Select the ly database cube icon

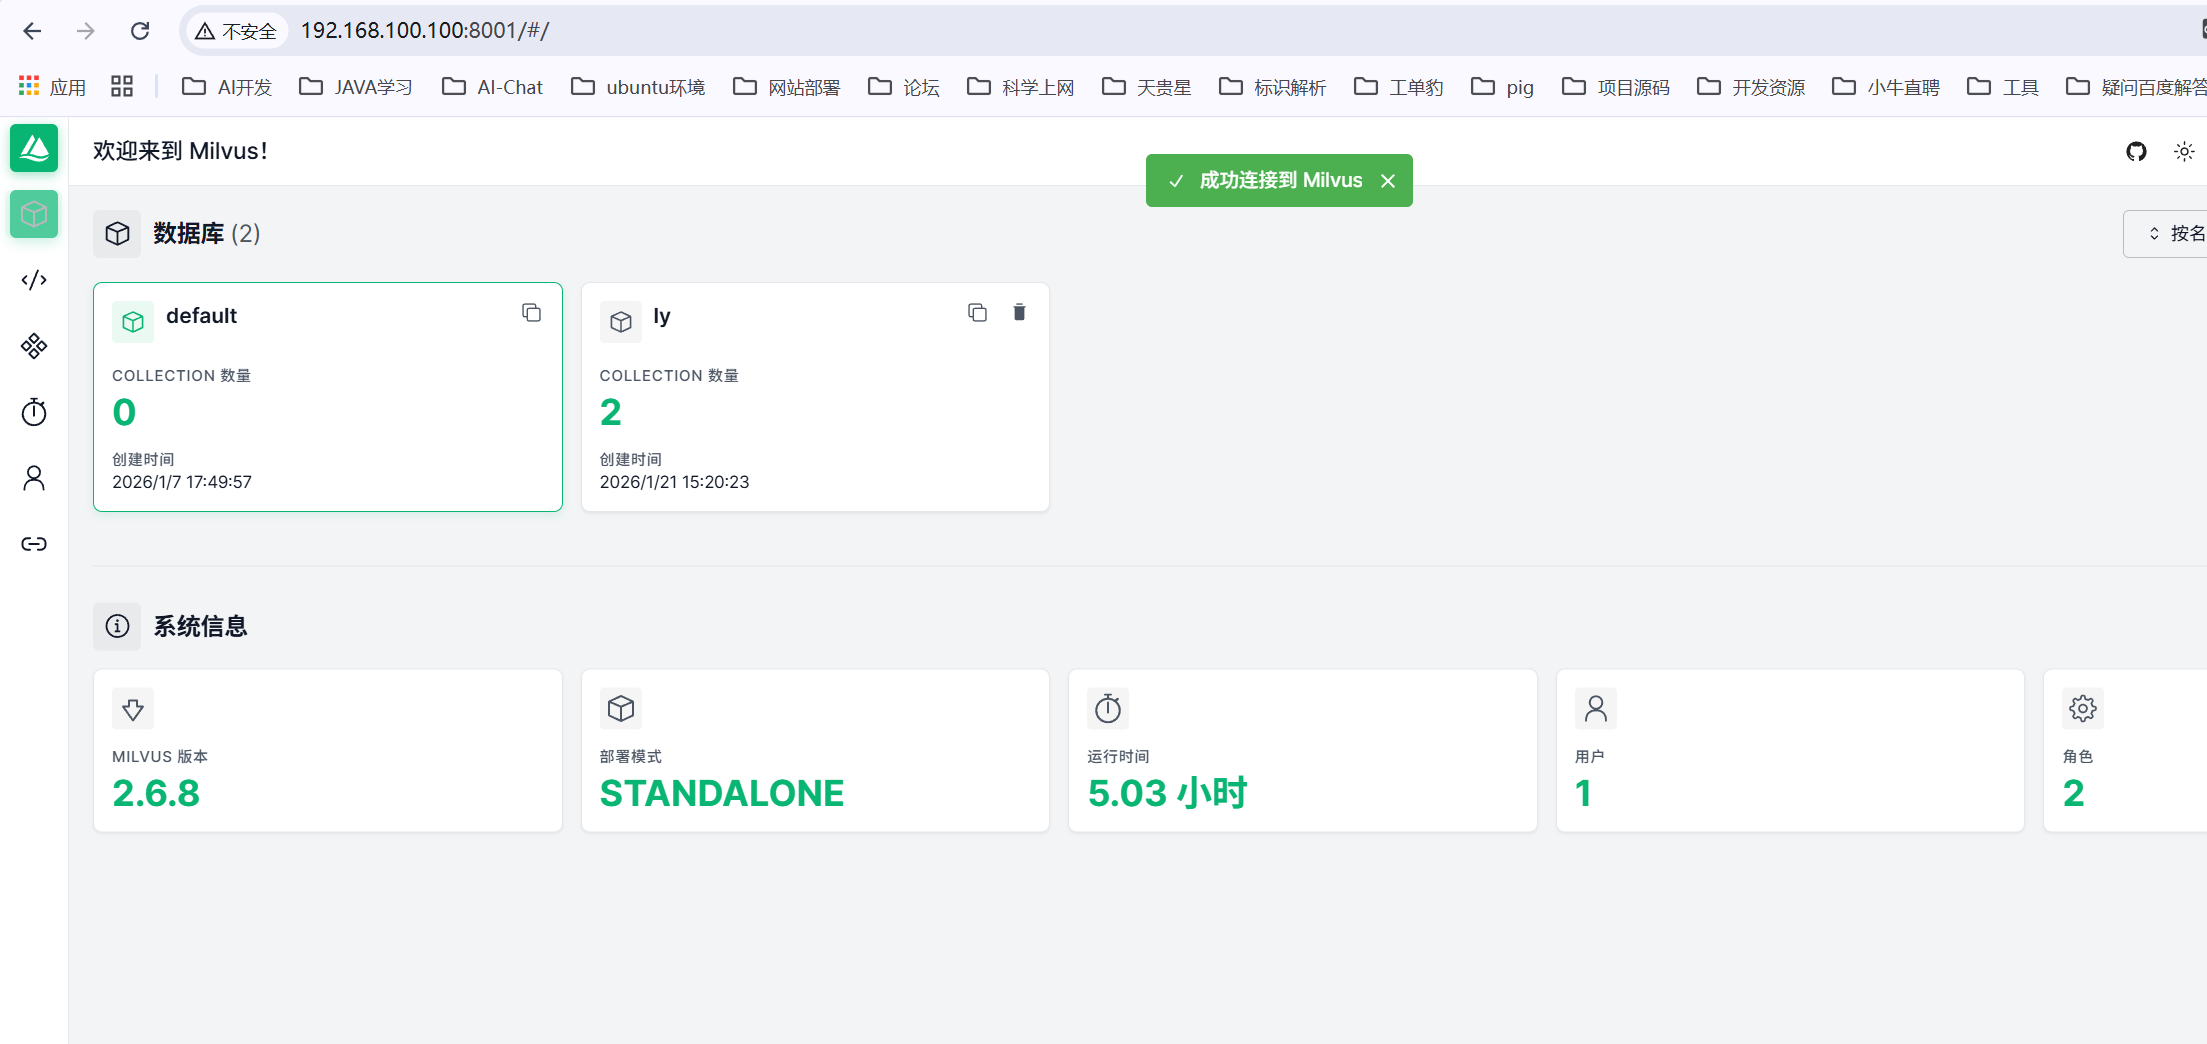[621, 322]
